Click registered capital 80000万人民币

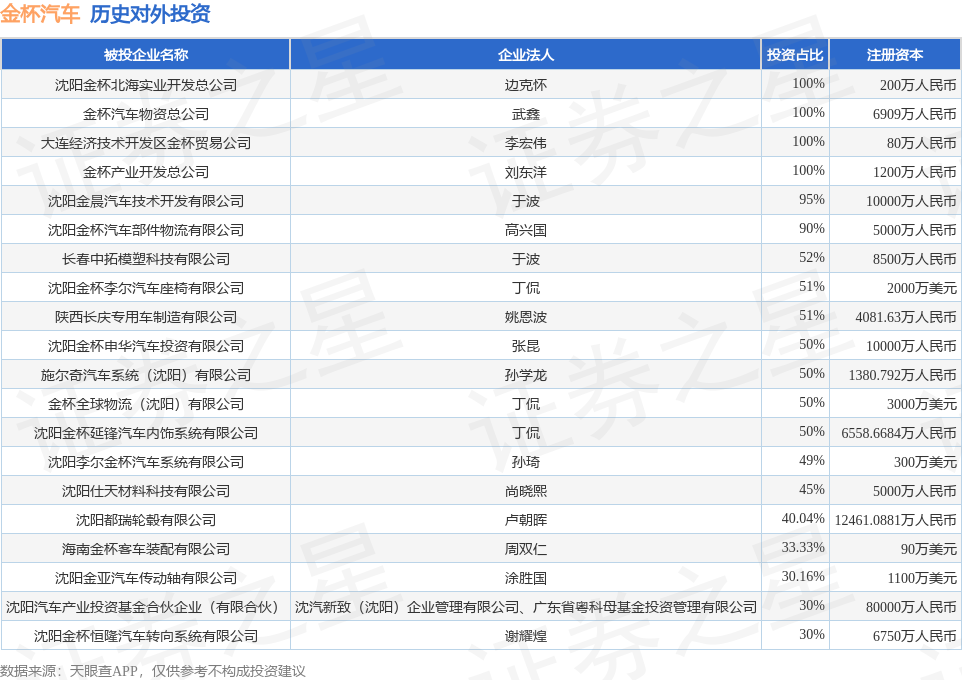(x=911, y=607)
